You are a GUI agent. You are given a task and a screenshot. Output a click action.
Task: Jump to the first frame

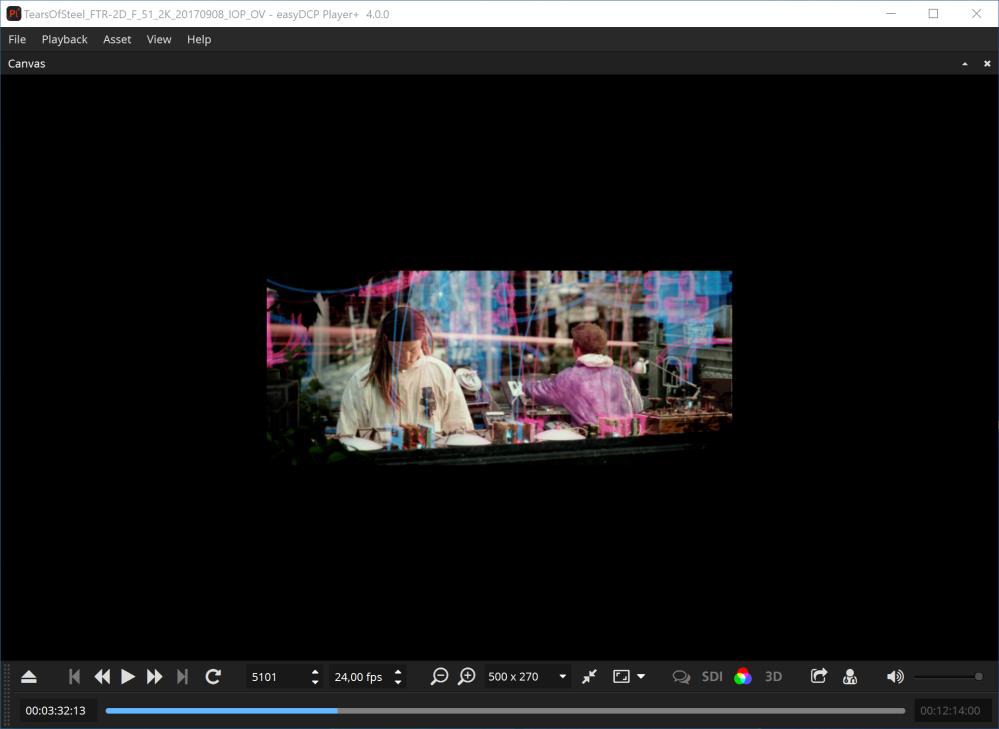pyautogui.click(x=74, y=677)
